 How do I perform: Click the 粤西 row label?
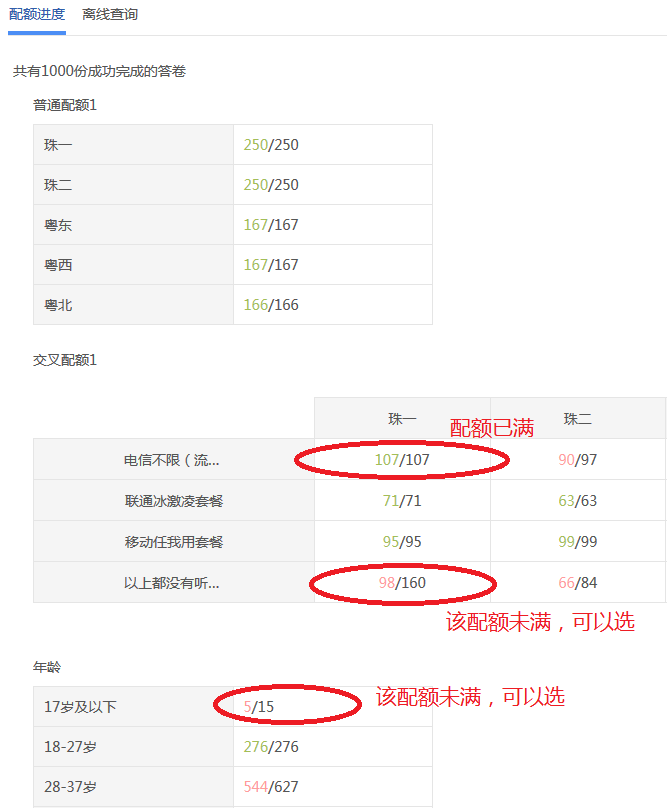point(58,265)
